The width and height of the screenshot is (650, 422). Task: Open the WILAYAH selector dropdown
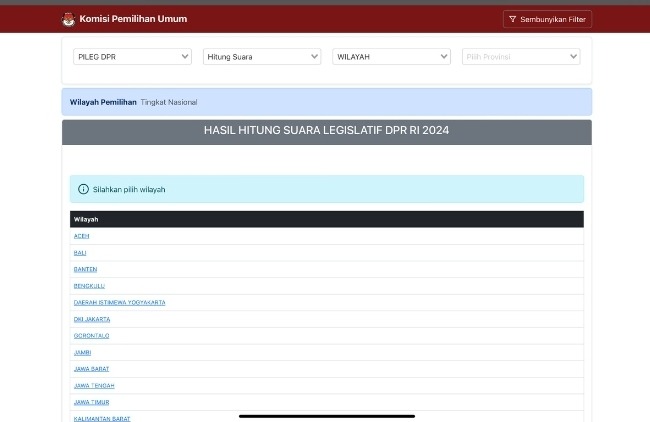point(391,57)
